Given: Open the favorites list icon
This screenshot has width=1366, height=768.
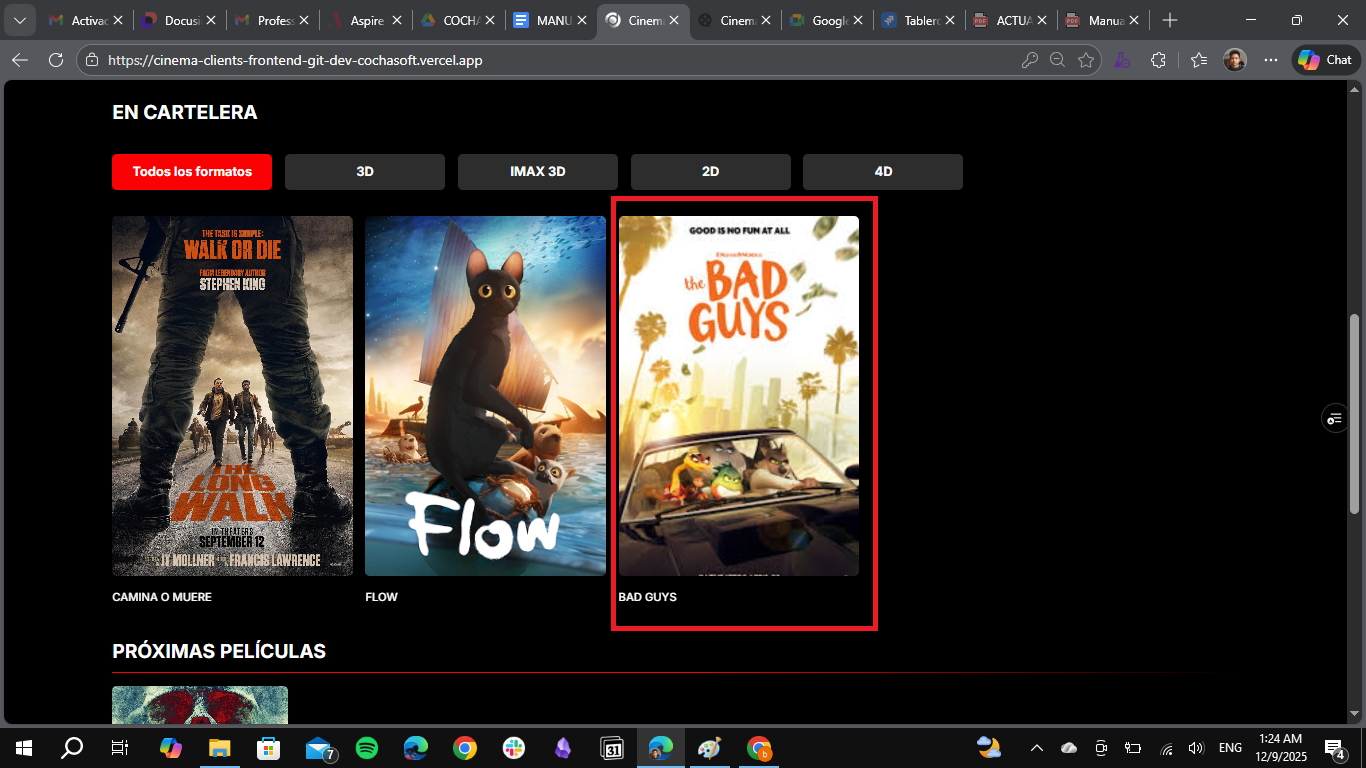Looking at the screenshot, I should point(1198,60).
